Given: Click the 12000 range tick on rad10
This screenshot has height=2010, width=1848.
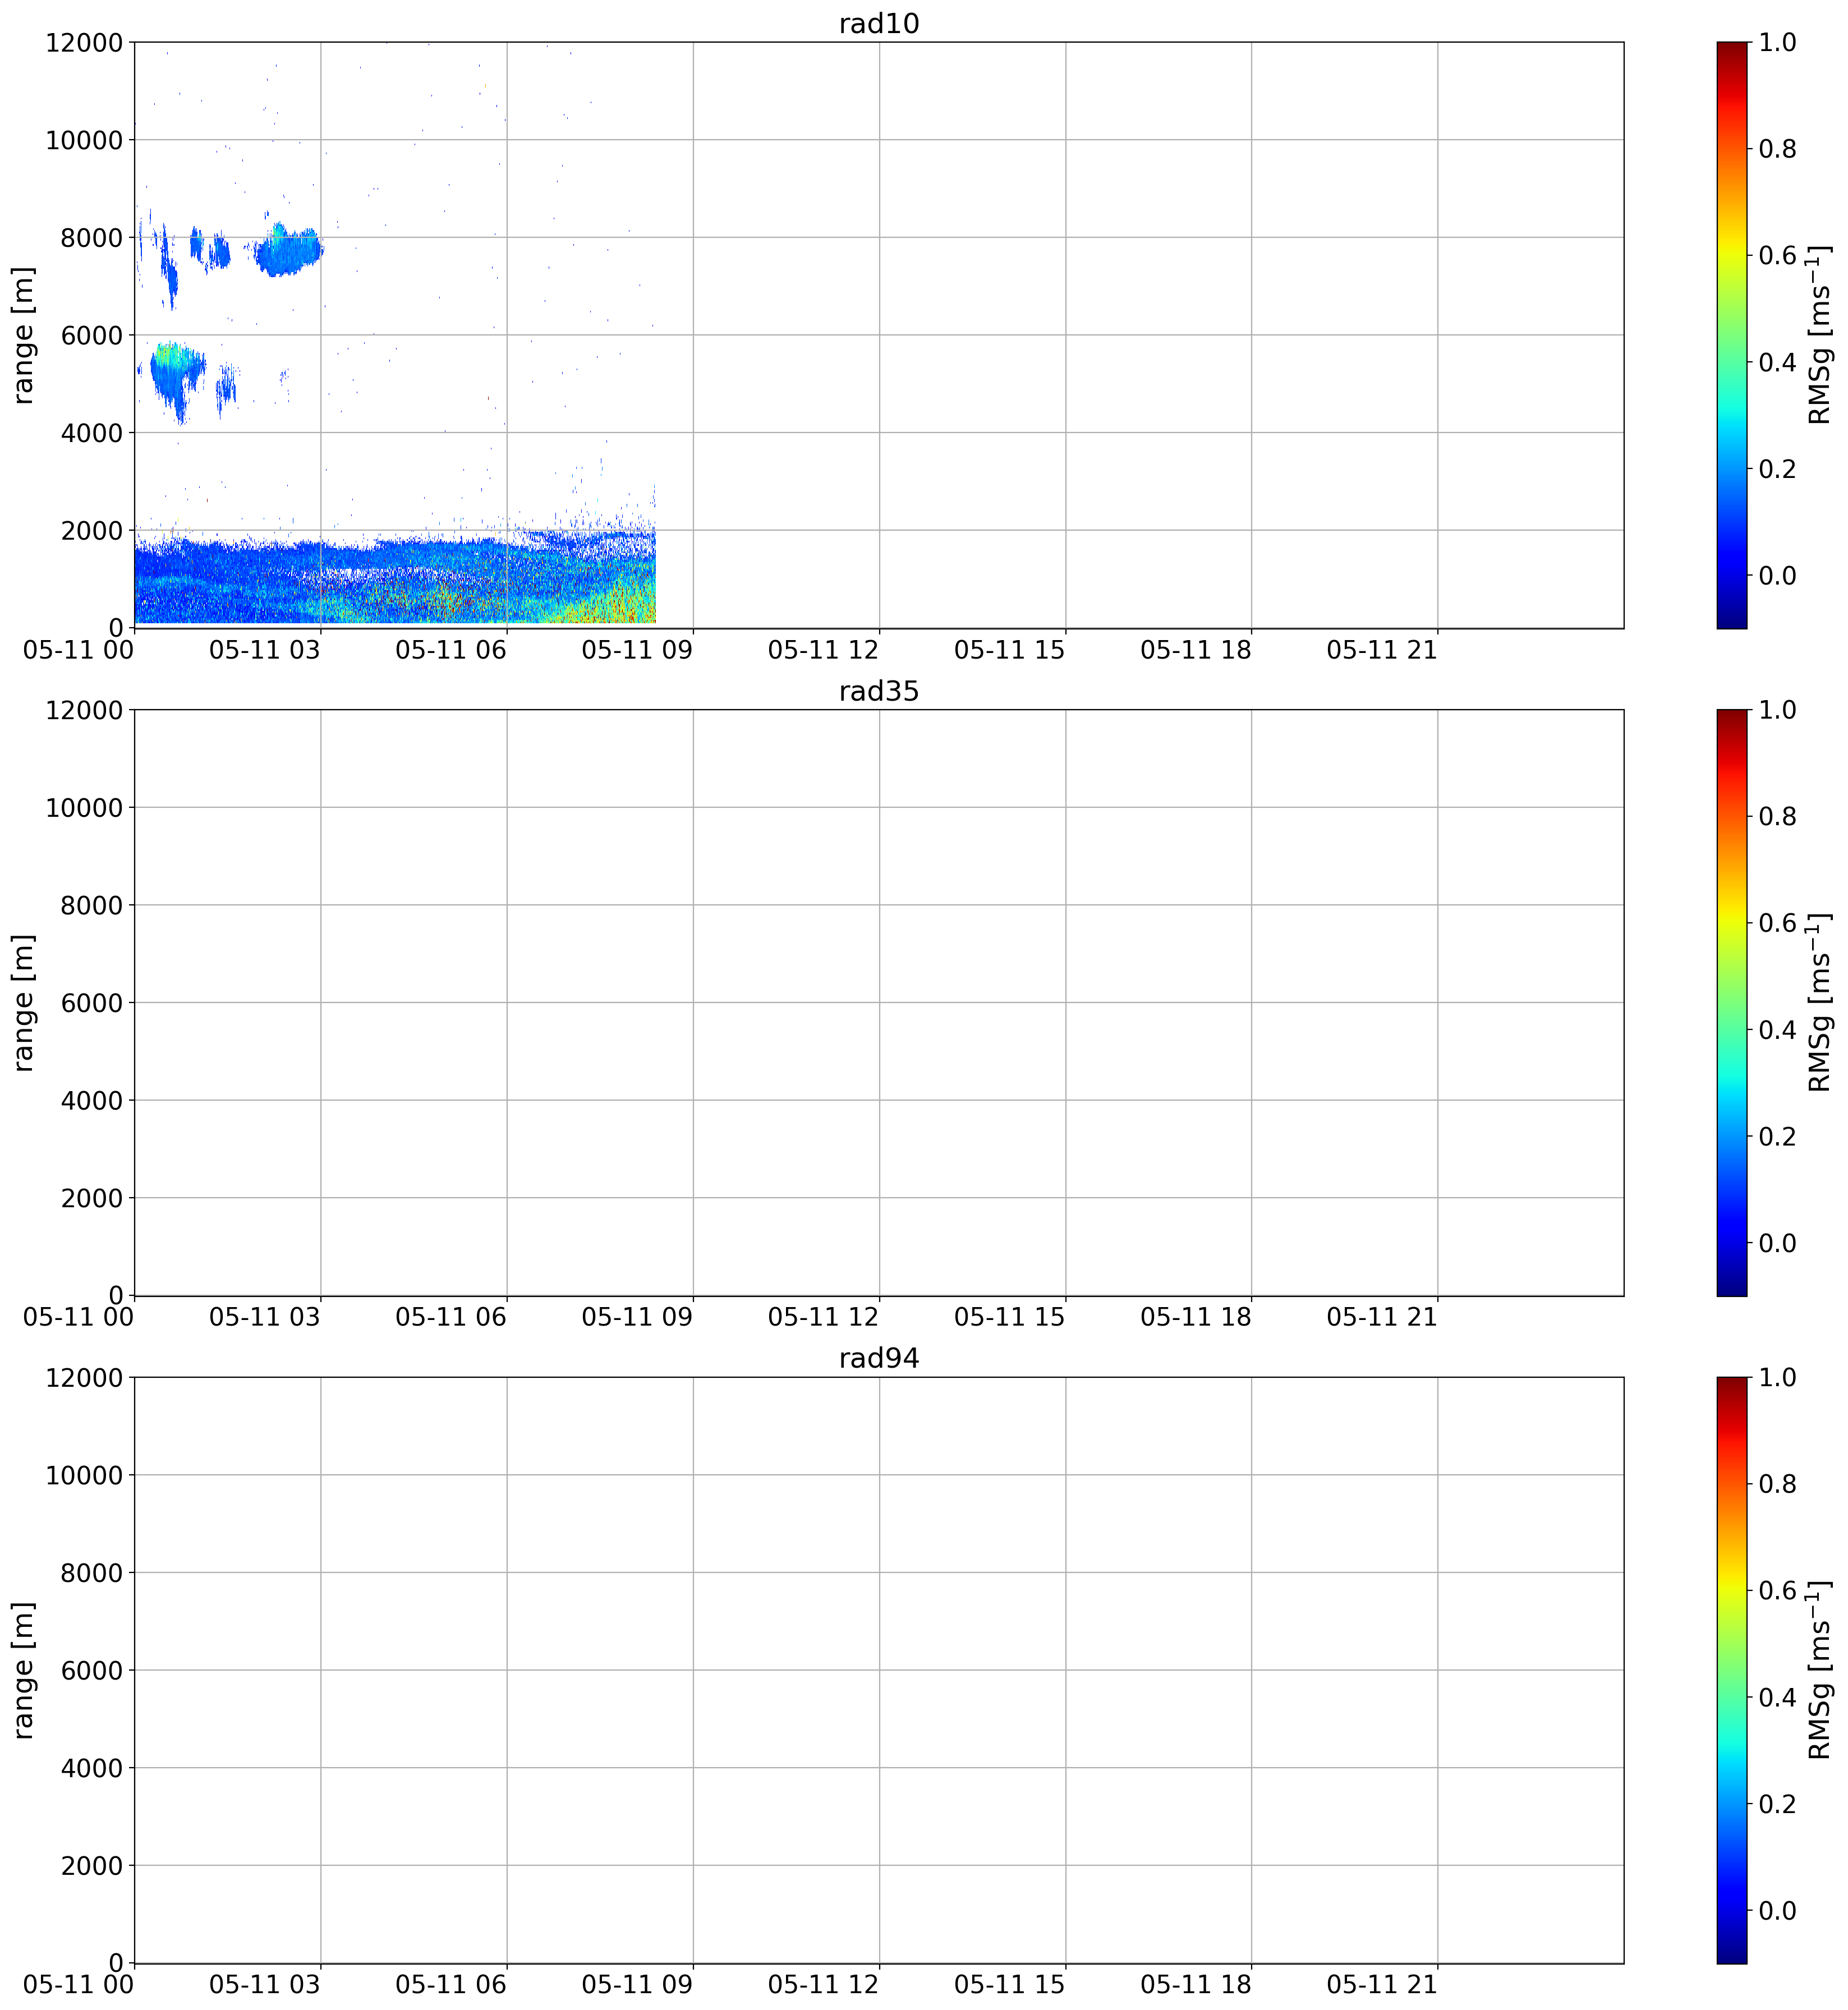Looking at the screenshot, I should pos(84,42).
